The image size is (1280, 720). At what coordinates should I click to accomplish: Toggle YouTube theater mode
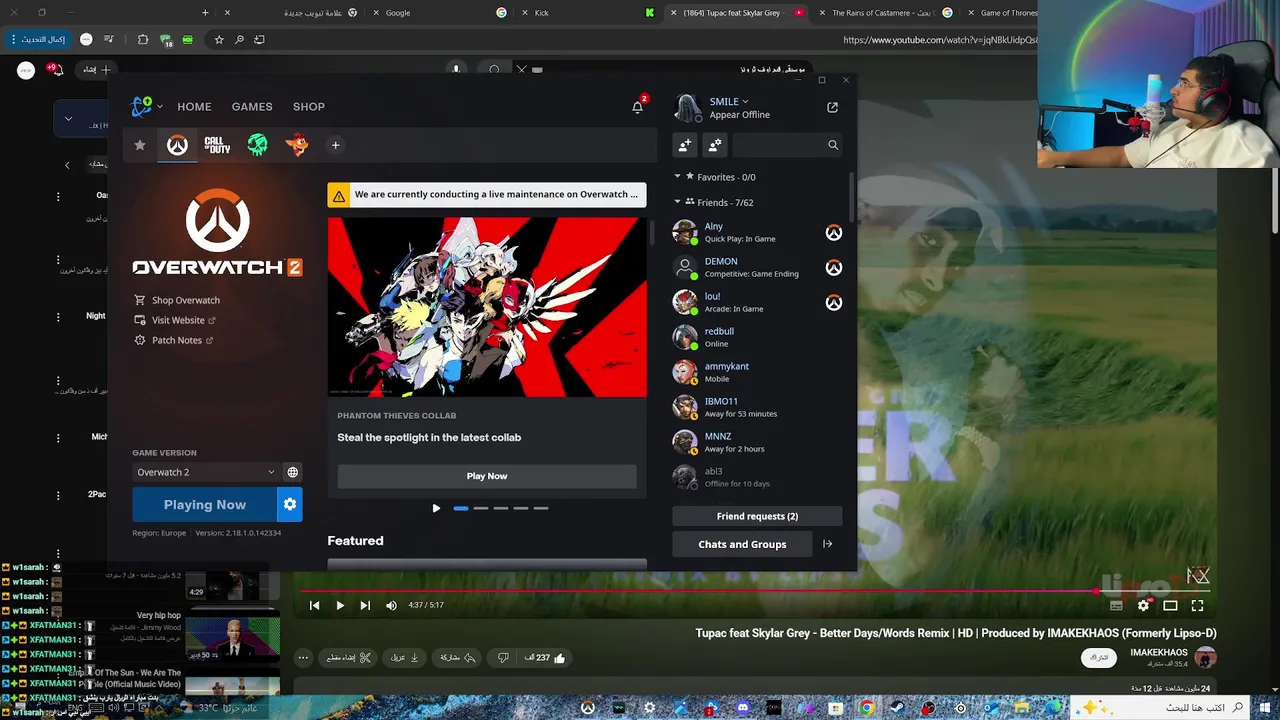click(1170, 605)
